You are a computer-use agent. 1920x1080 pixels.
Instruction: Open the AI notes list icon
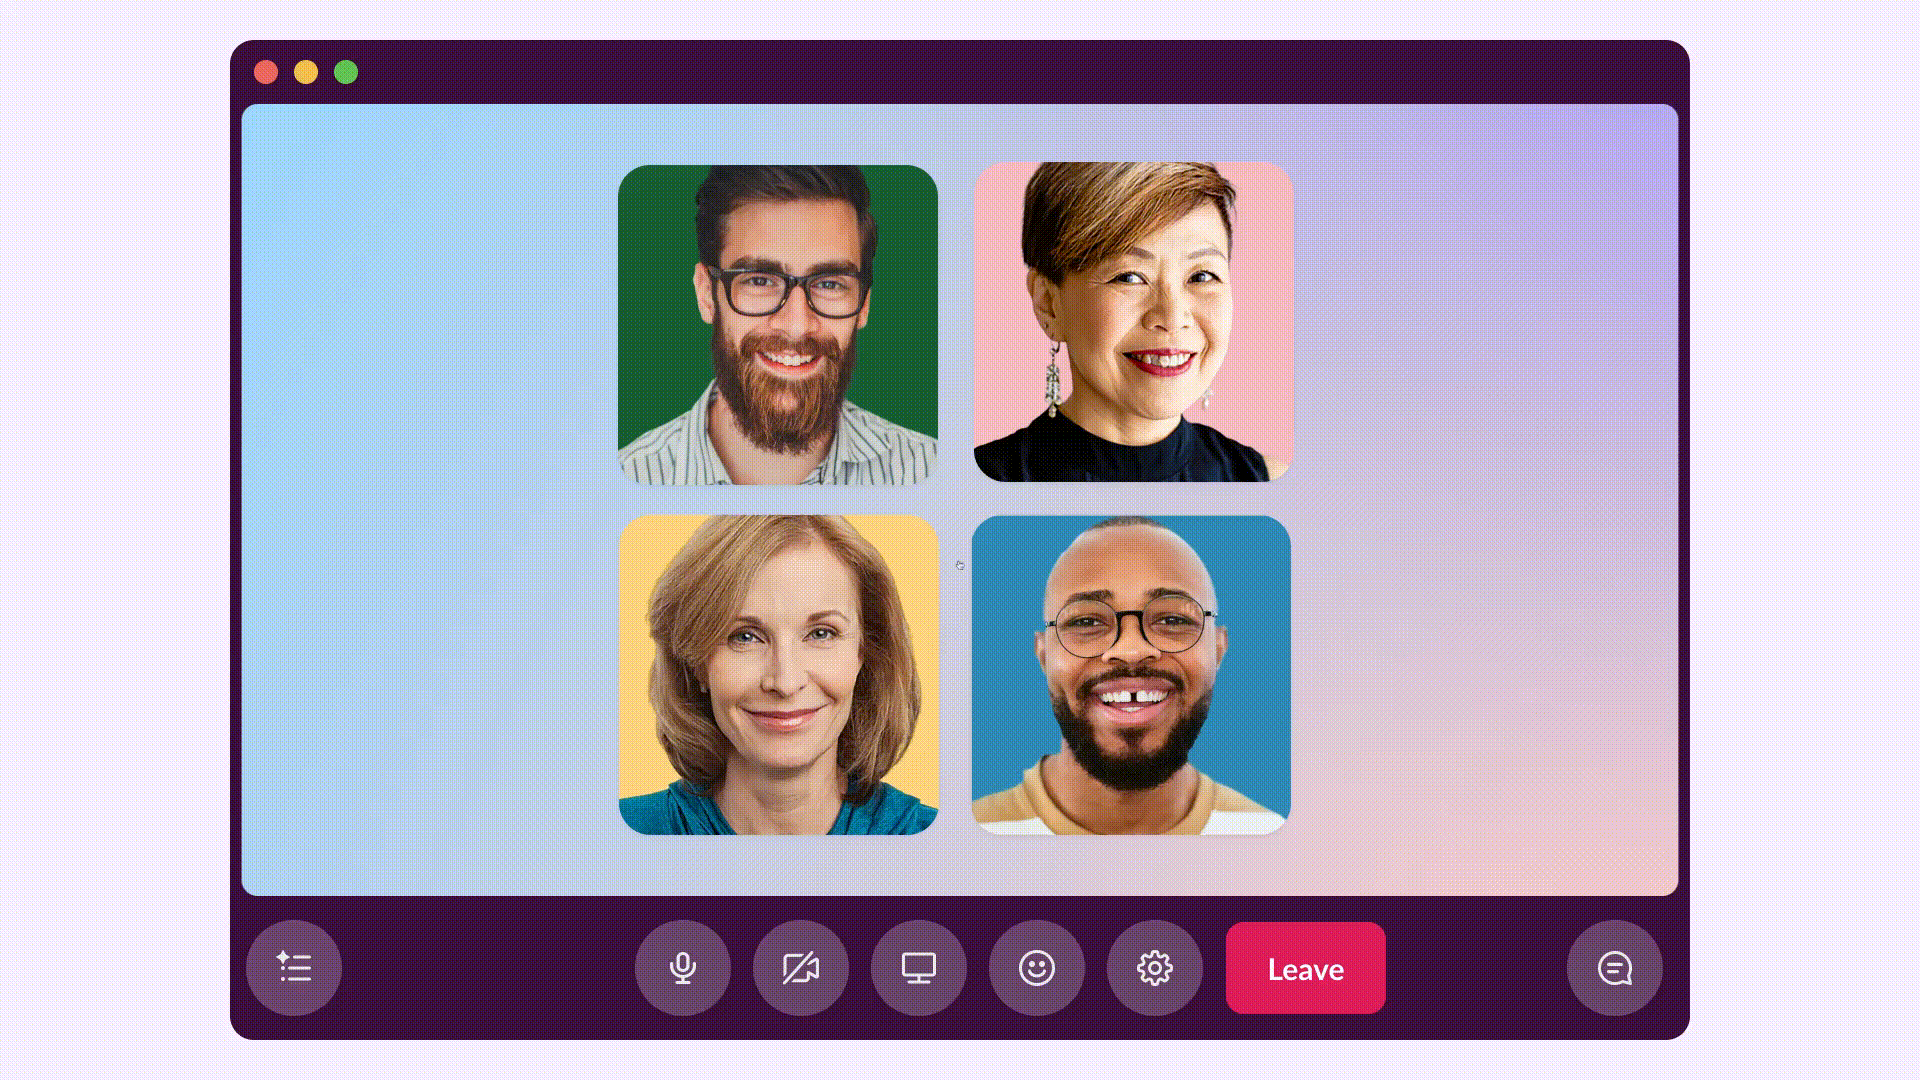pos(294,968)
